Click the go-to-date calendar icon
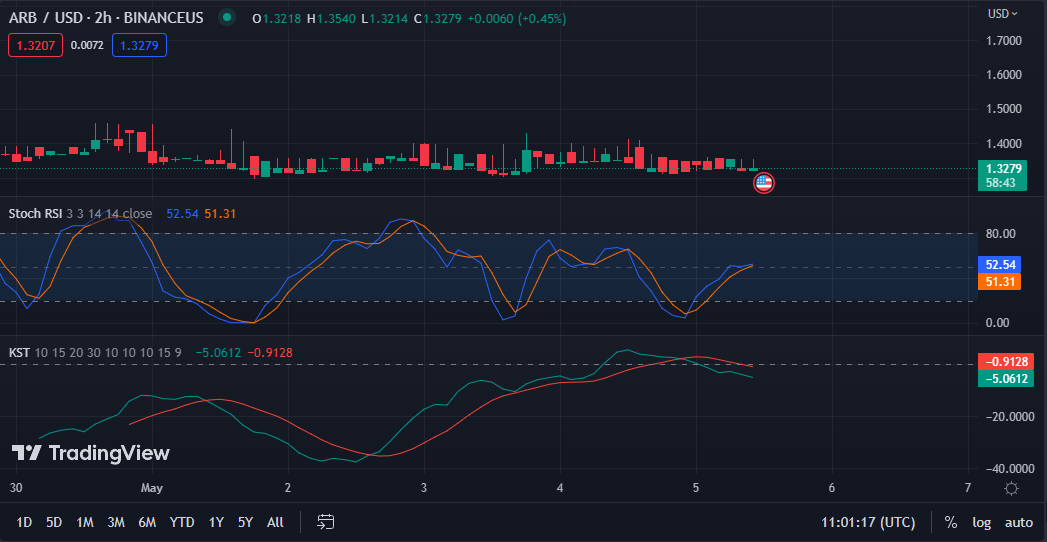Viewport: 1047px width, 542px height. (326, 521)
